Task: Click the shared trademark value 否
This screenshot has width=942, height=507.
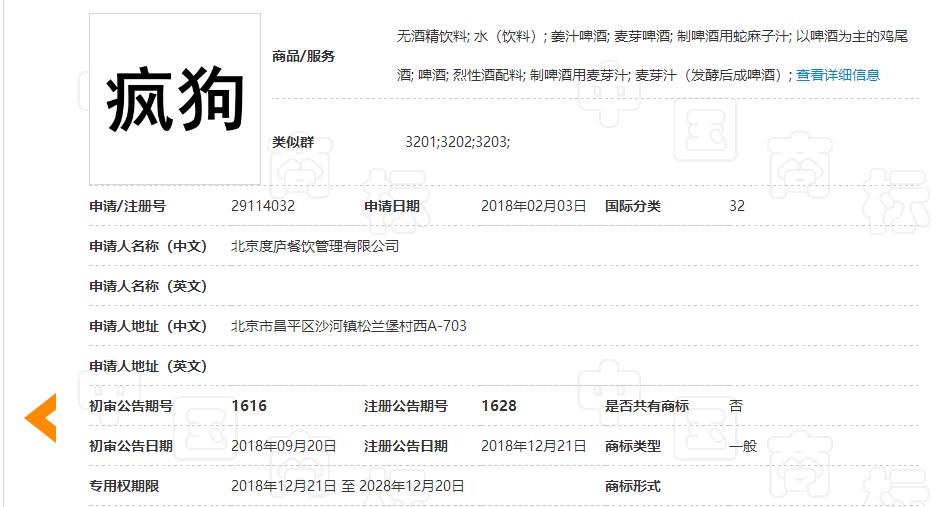Action: coord(736,406)
